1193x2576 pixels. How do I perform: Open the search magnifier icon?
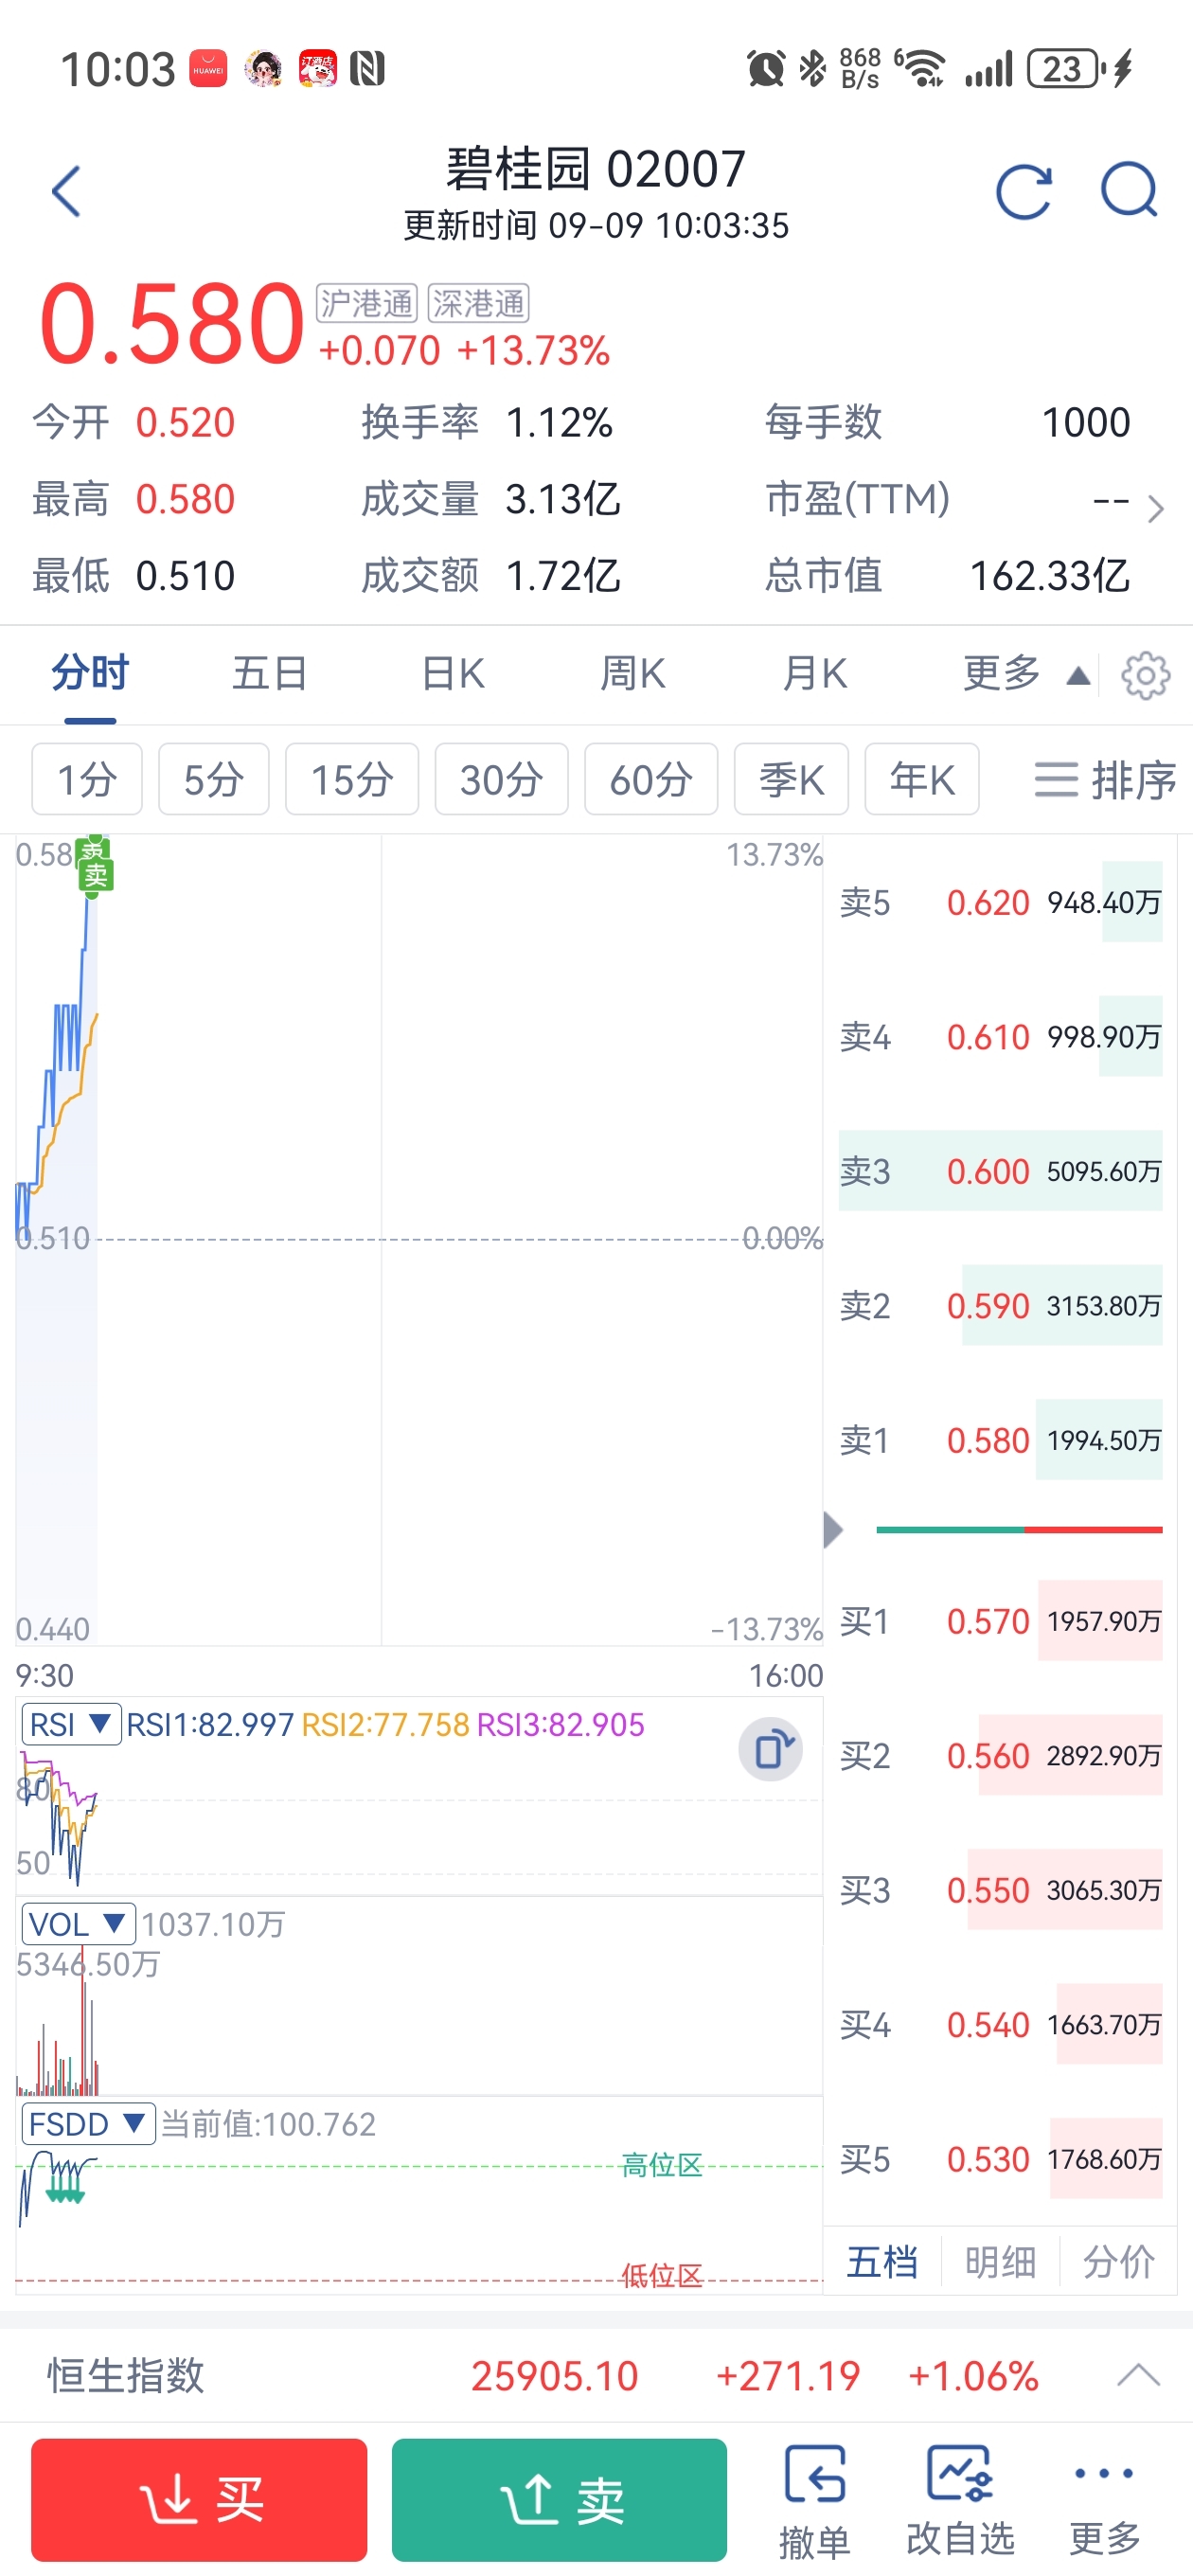1129,190
